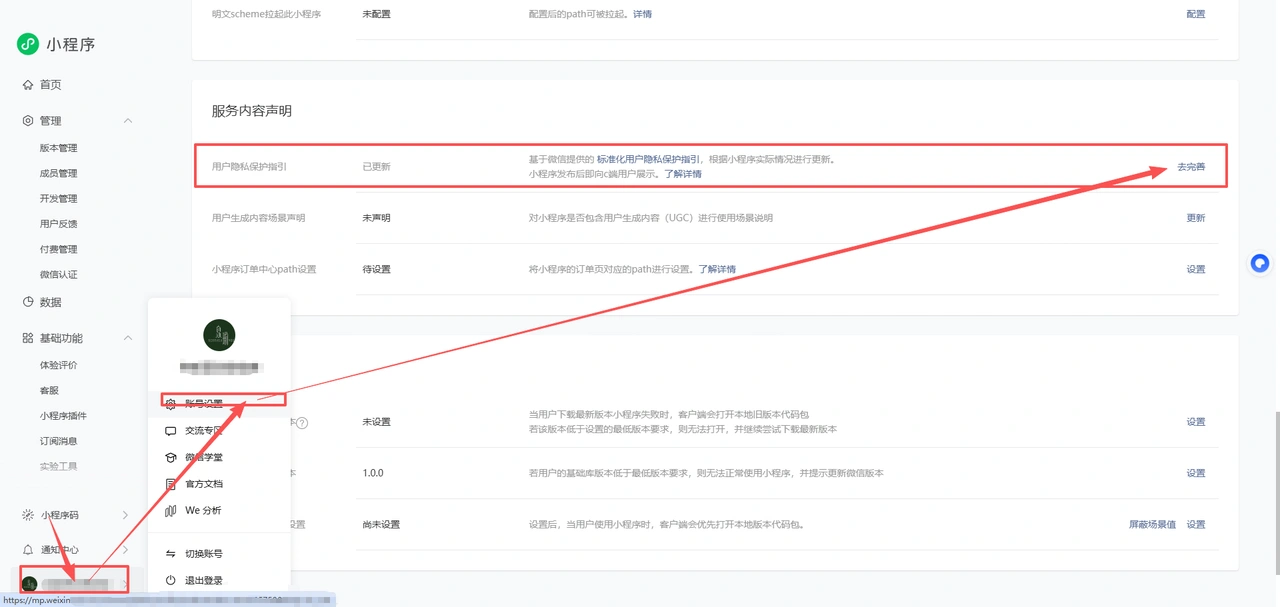Click the help question mark icon

[302, 423]
